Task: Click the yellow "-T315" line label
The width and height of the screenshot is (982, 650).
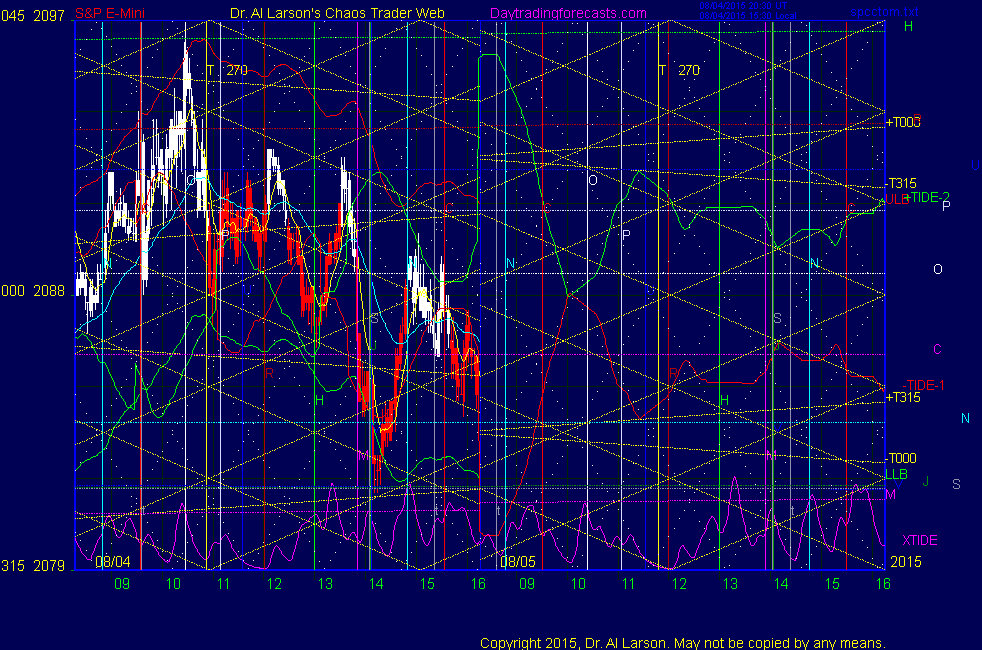Action: coord(901,183)
